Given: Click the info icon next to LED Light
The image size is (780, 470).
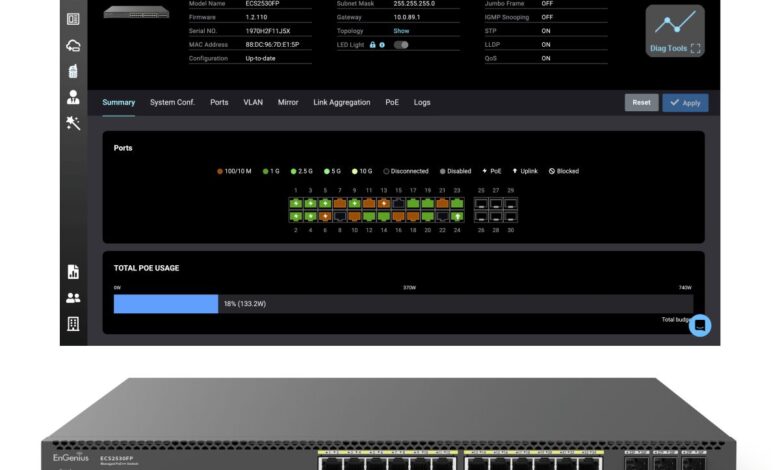Looking at the screenshot, I should pos(382,45).
